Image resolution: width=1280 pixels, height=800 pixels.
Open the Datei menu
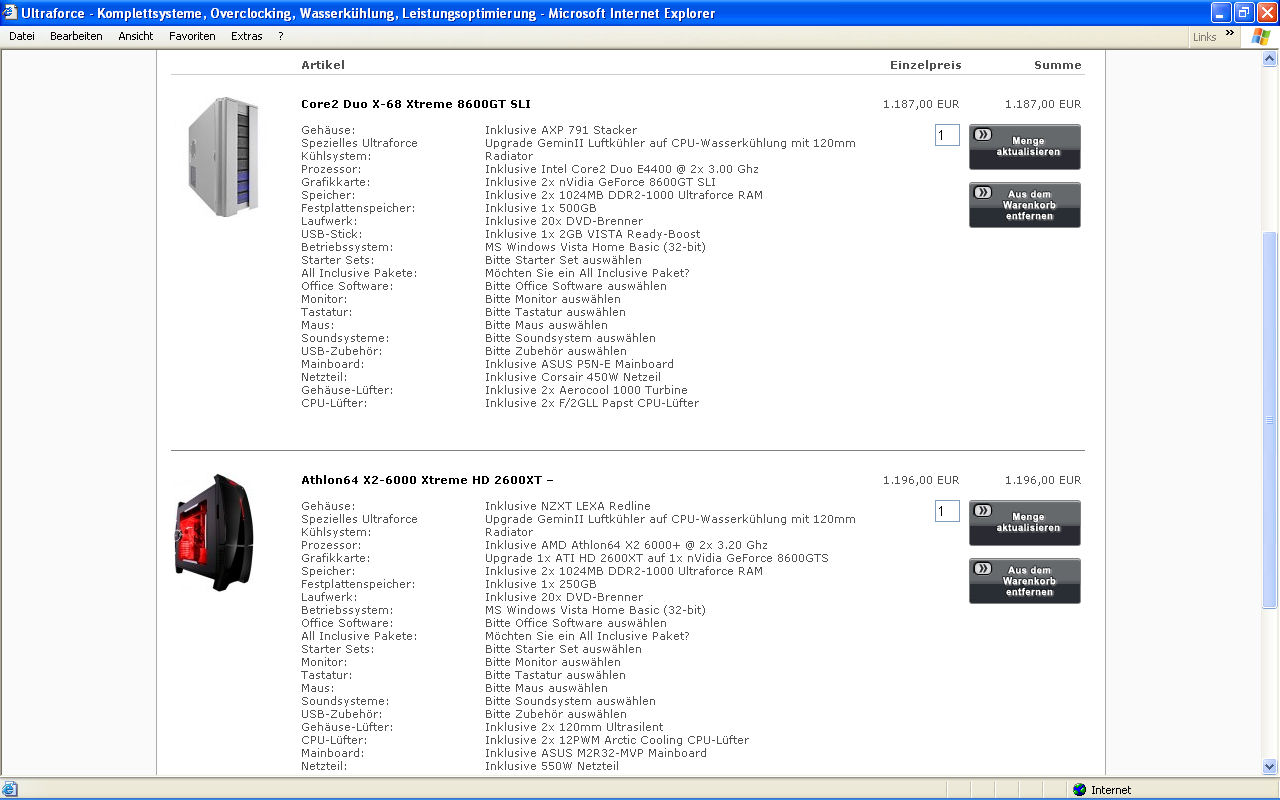click(22, 36)
